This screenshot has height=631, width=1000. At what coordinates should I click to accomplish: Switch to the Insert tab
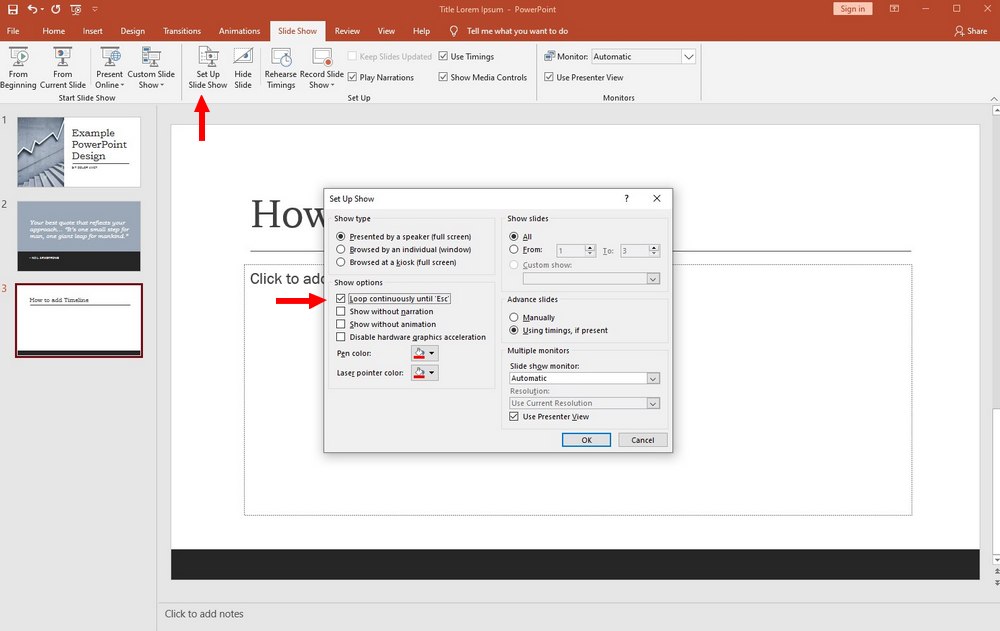coord(92,31)
